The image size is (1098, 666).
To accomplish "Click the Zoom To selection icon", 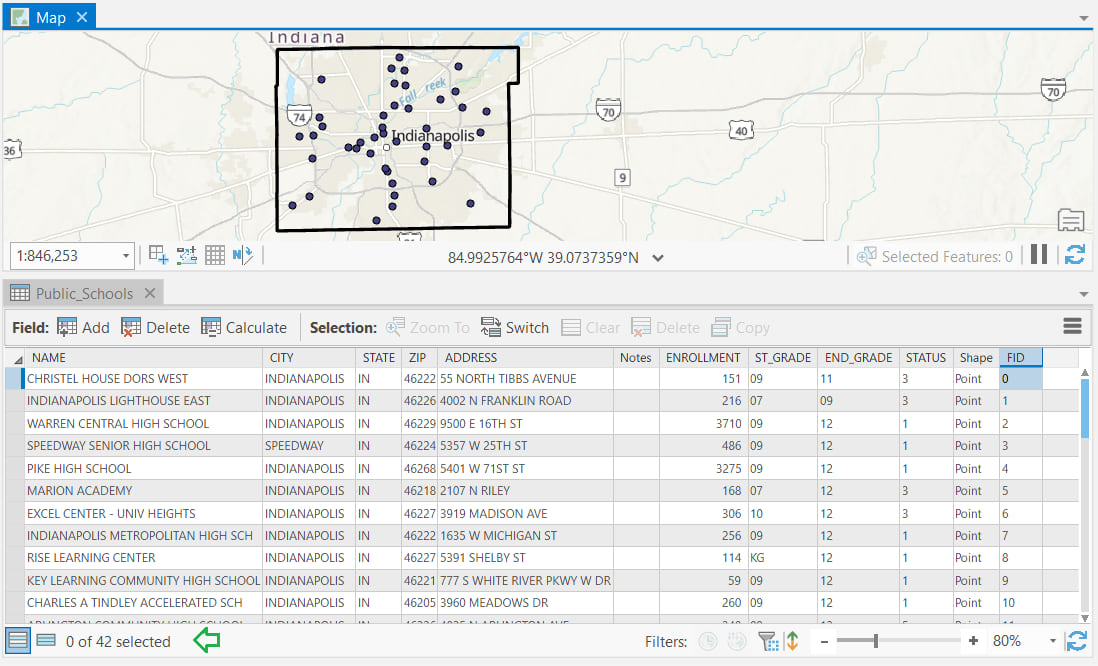I will [x=395, y=327].
